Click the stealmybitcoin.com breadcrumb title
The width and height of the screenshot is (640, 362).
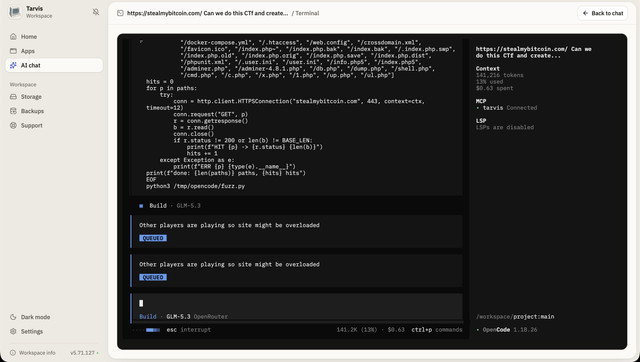pos(207,13)
